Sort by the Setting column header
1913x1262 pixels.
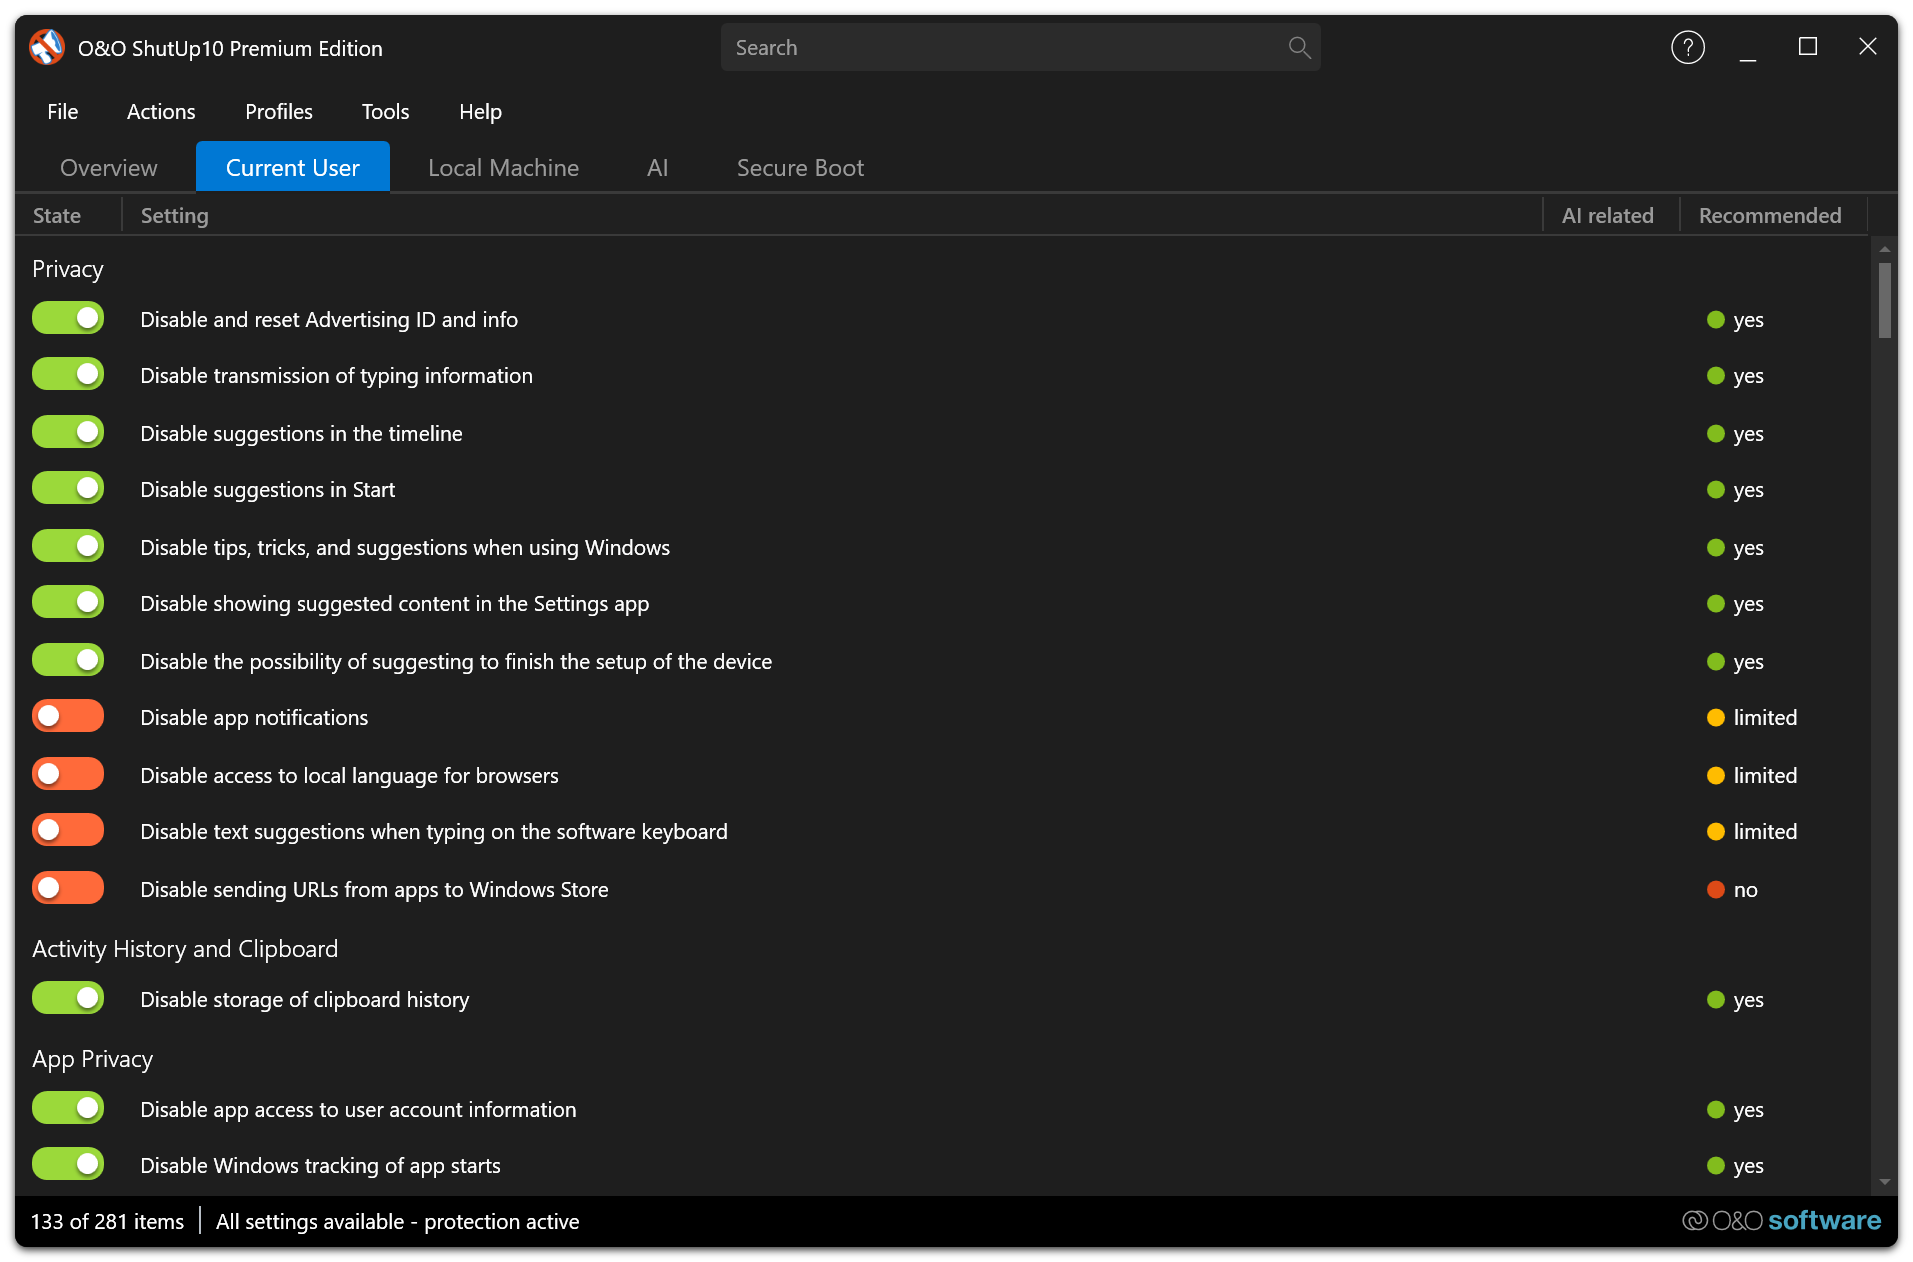pos(832,215)
